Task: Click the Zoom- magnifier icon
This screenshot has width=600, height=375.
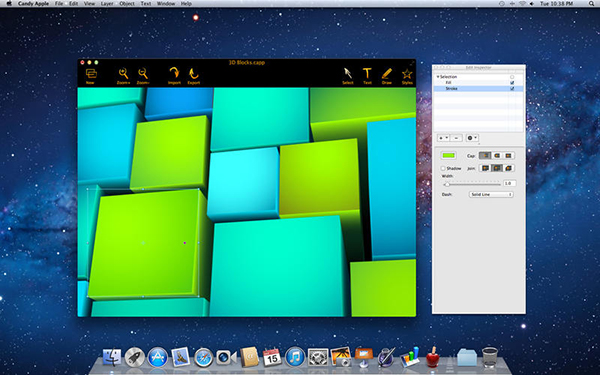Action: point(143,73)
